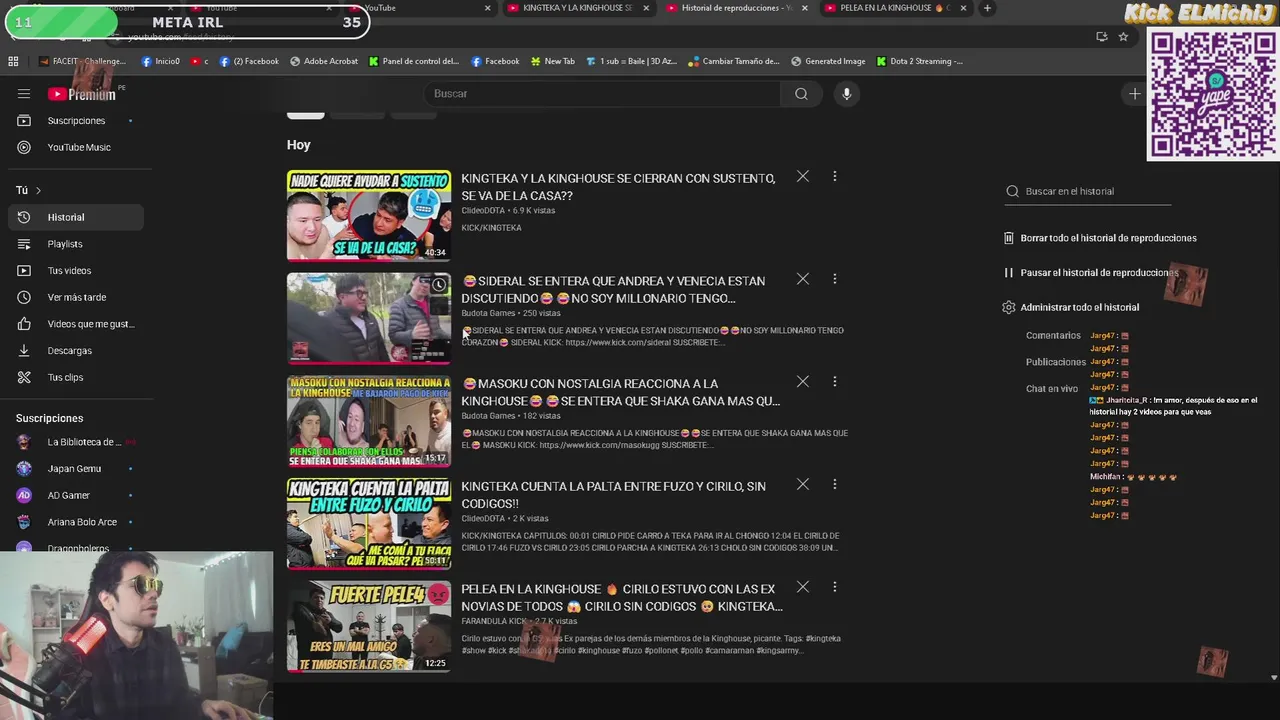Open the Sideral video thumbnail
The width and height of the screenshot is (1280, 720).
(x=369, y=318)
